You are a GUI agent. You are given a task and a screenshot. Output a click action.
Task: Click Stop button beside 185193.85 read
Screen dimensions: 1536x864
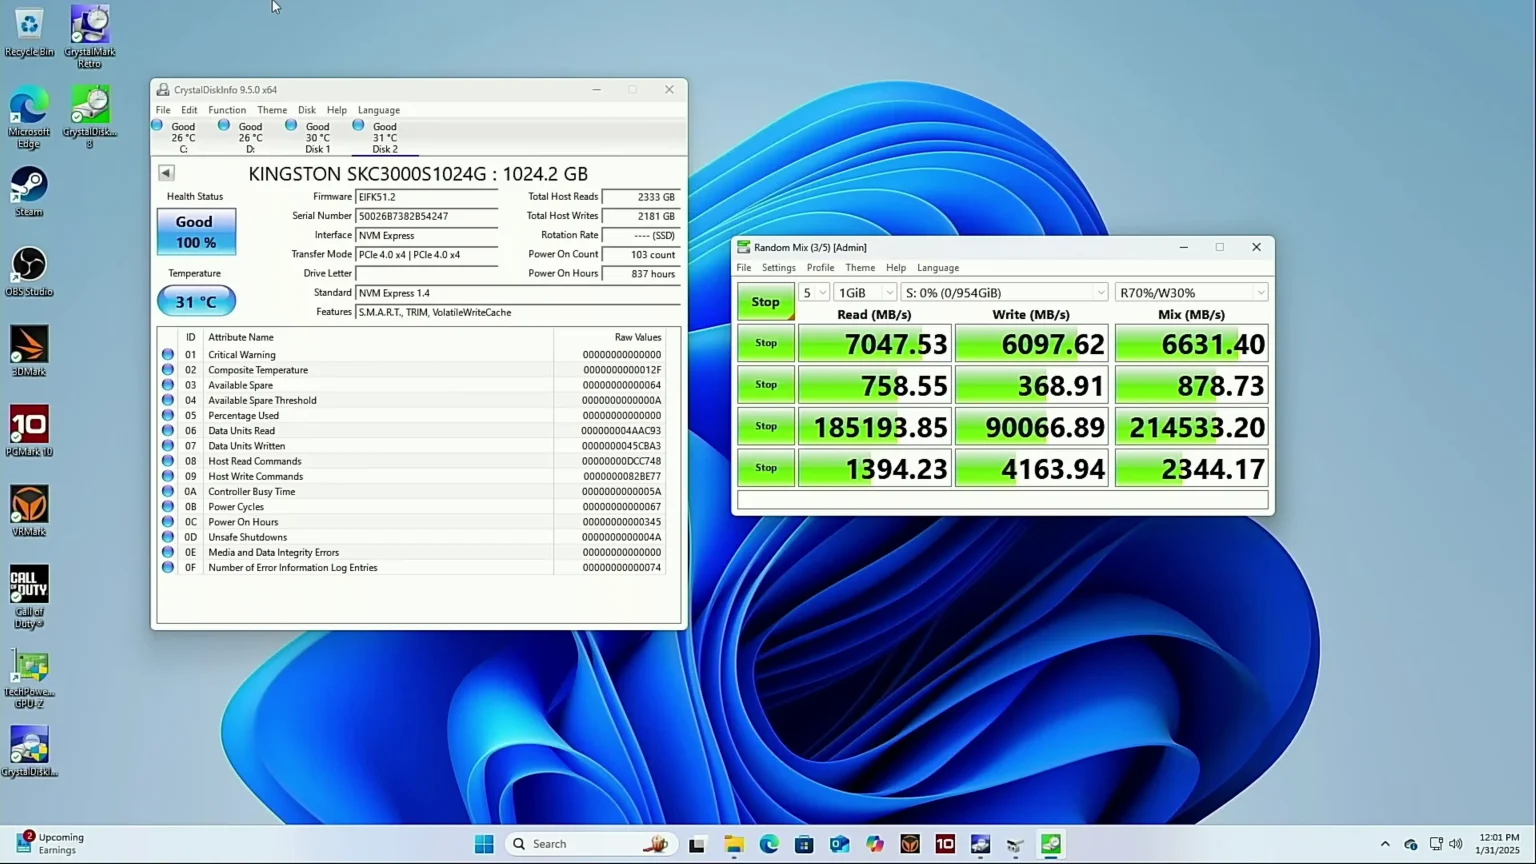click(766, 426)
